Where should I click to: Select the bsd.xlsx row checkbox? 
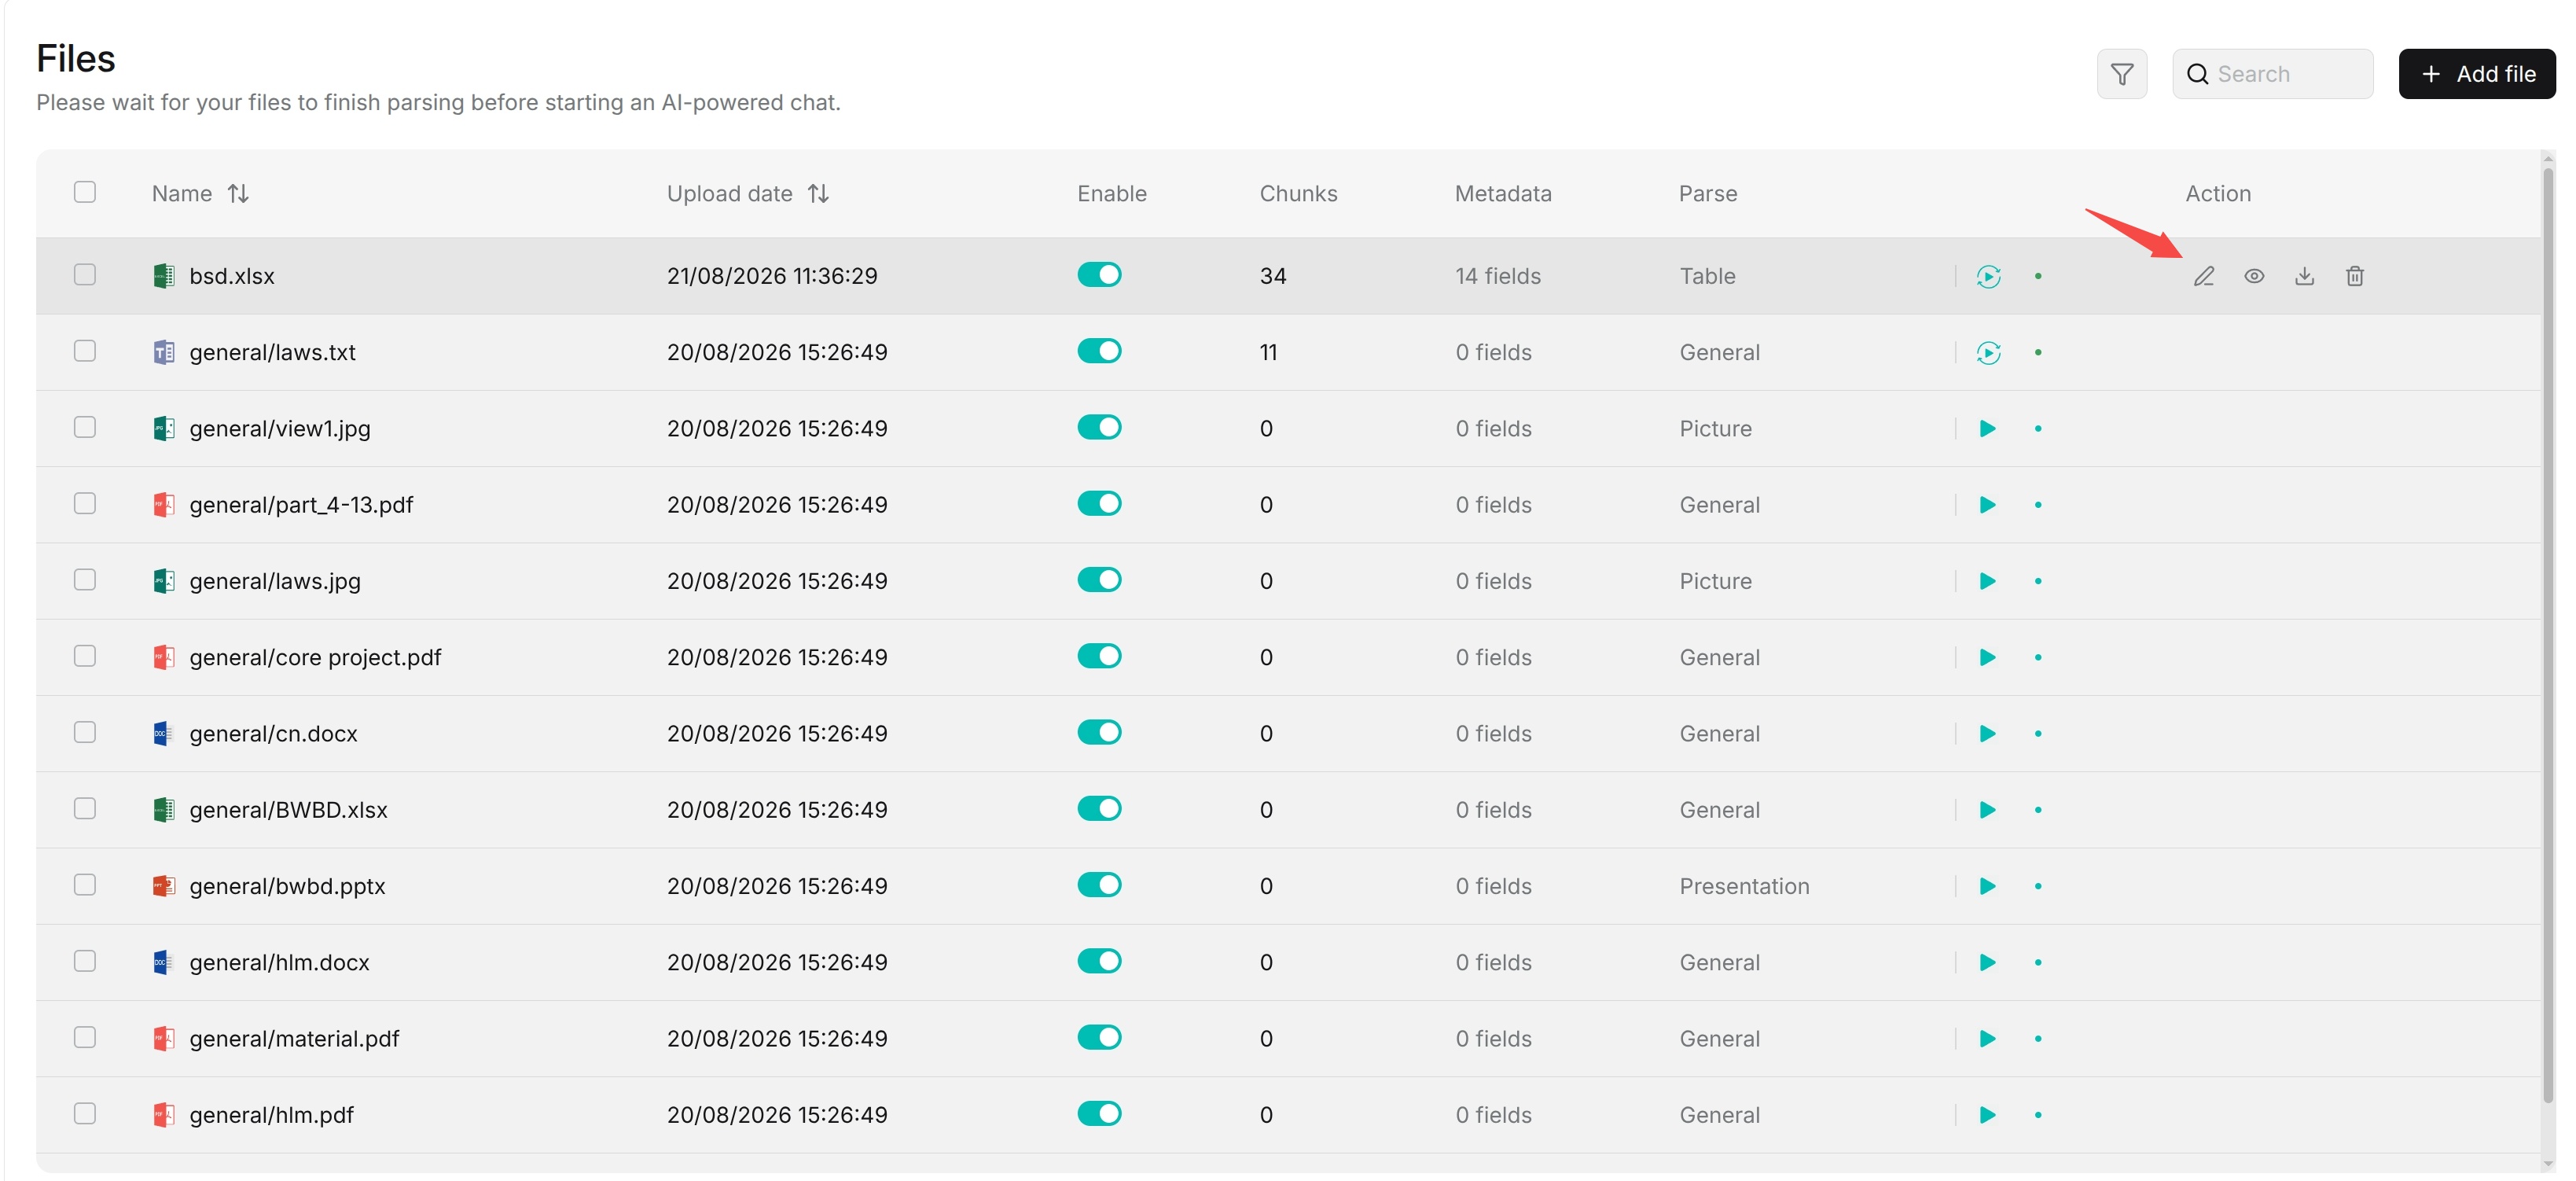click(x=85, y=275)
